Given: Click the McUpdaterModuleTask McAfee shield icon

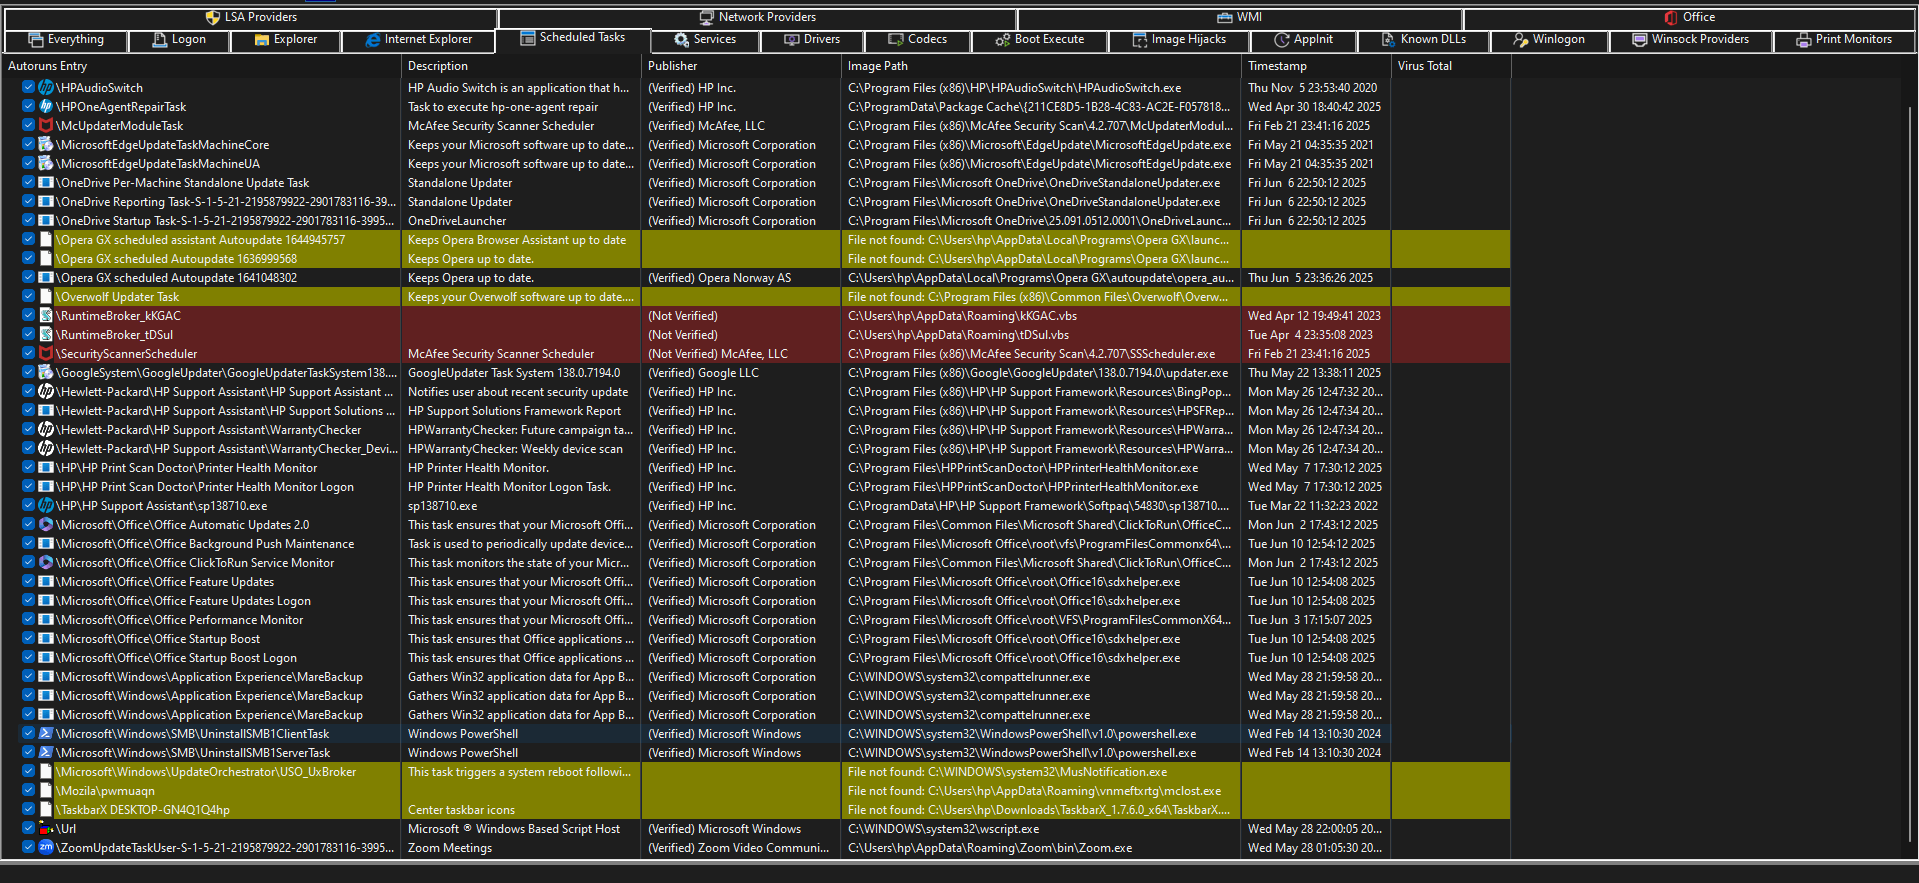Looking at the screenshot, I should coord(45,126).
